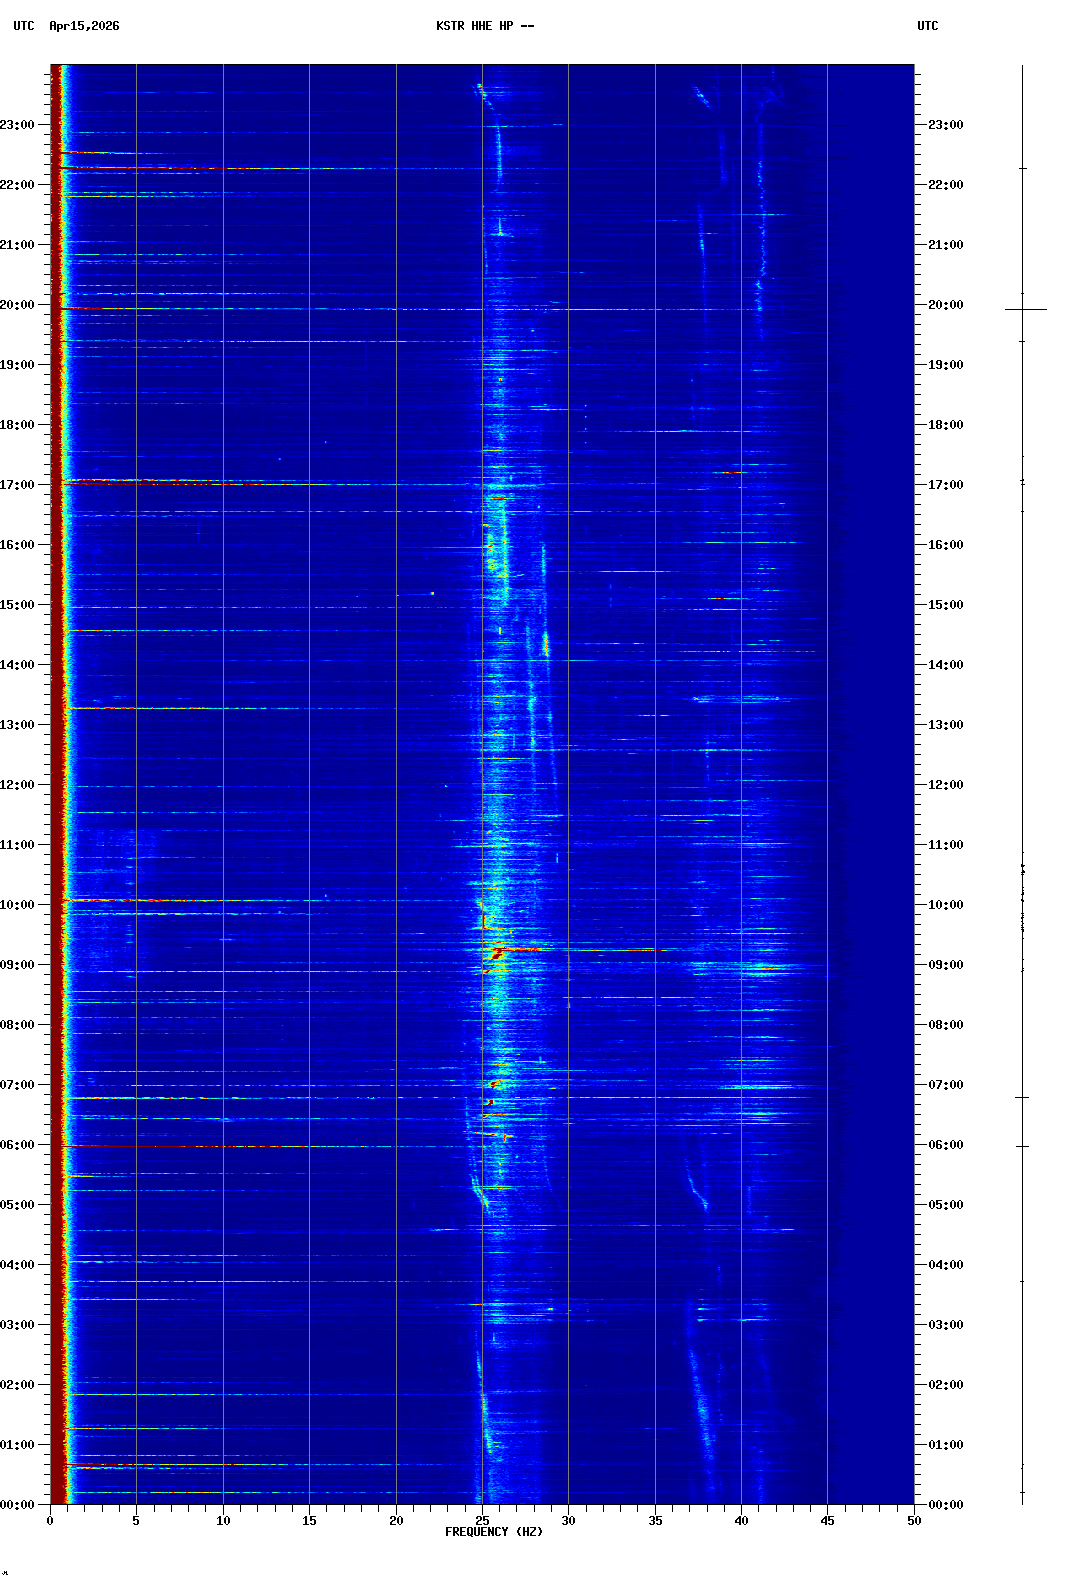Click the 14:00 label on right axis
The width and height of the screenshot is (1066, 1584).
(x=945, y=665)
